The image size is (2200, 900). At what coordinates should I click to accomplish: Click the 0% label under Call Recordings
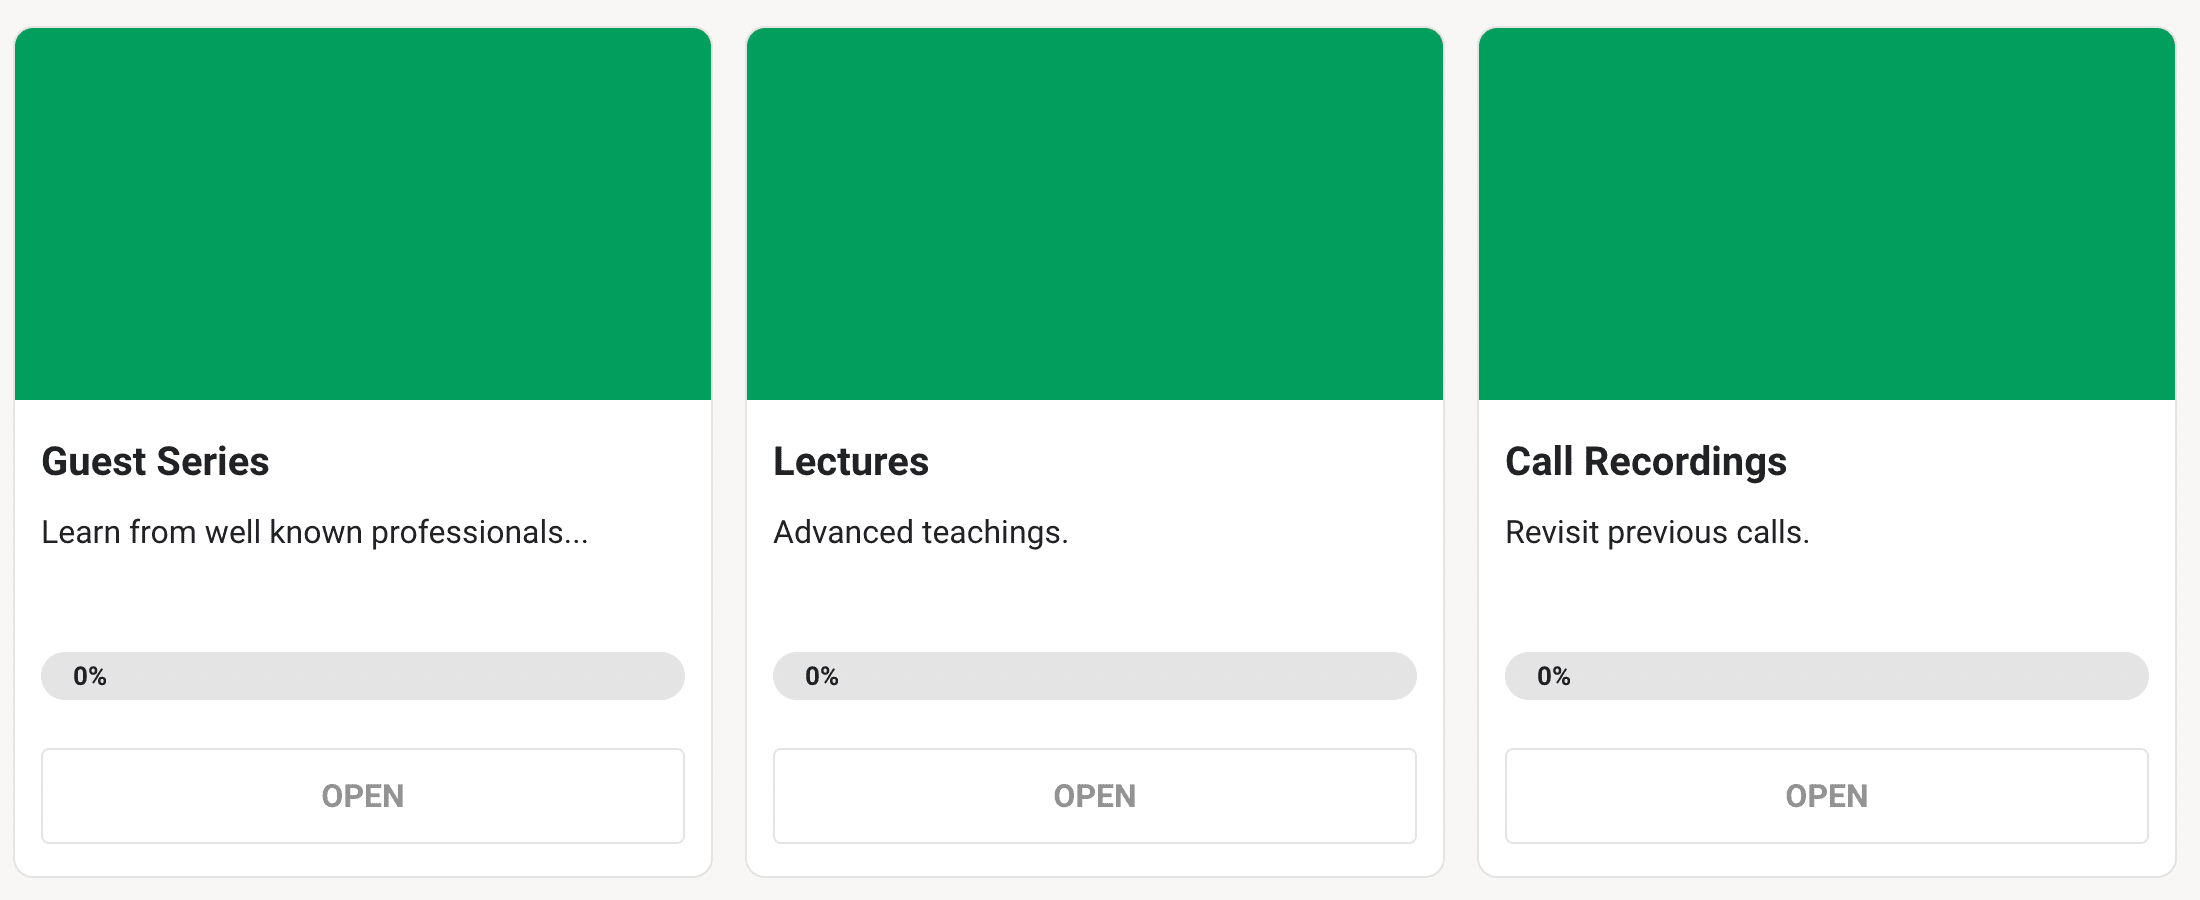coord(1554,677)
